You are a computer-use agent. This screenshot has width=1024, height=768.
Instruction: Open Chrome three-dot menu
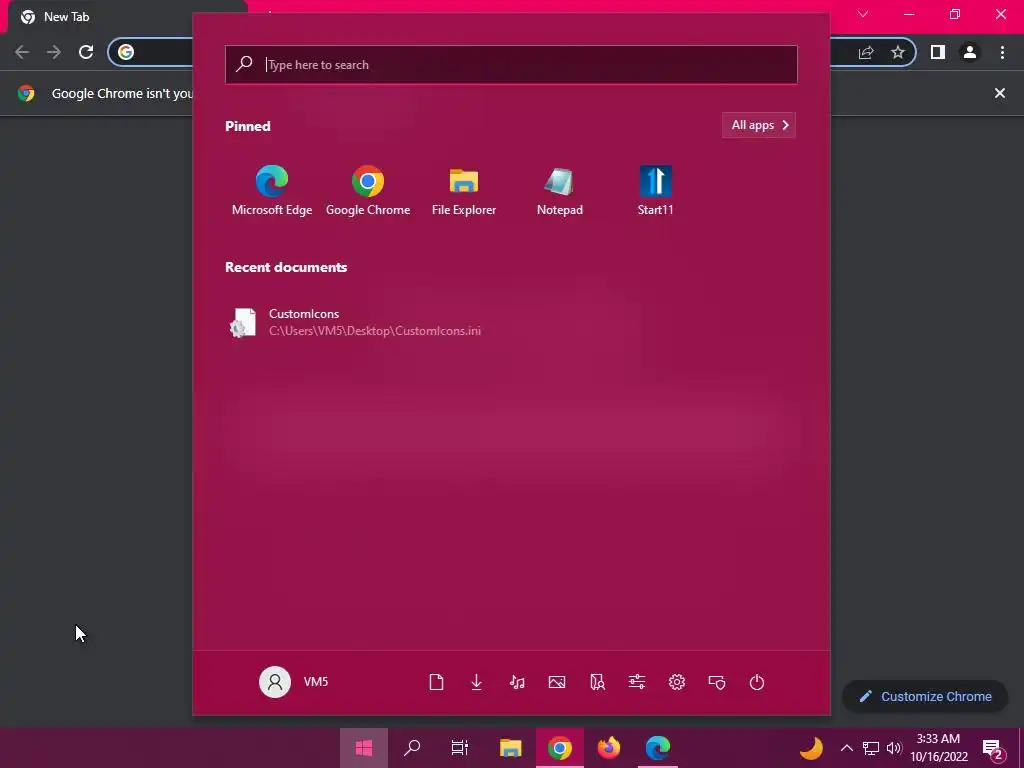pos(1002,52)
